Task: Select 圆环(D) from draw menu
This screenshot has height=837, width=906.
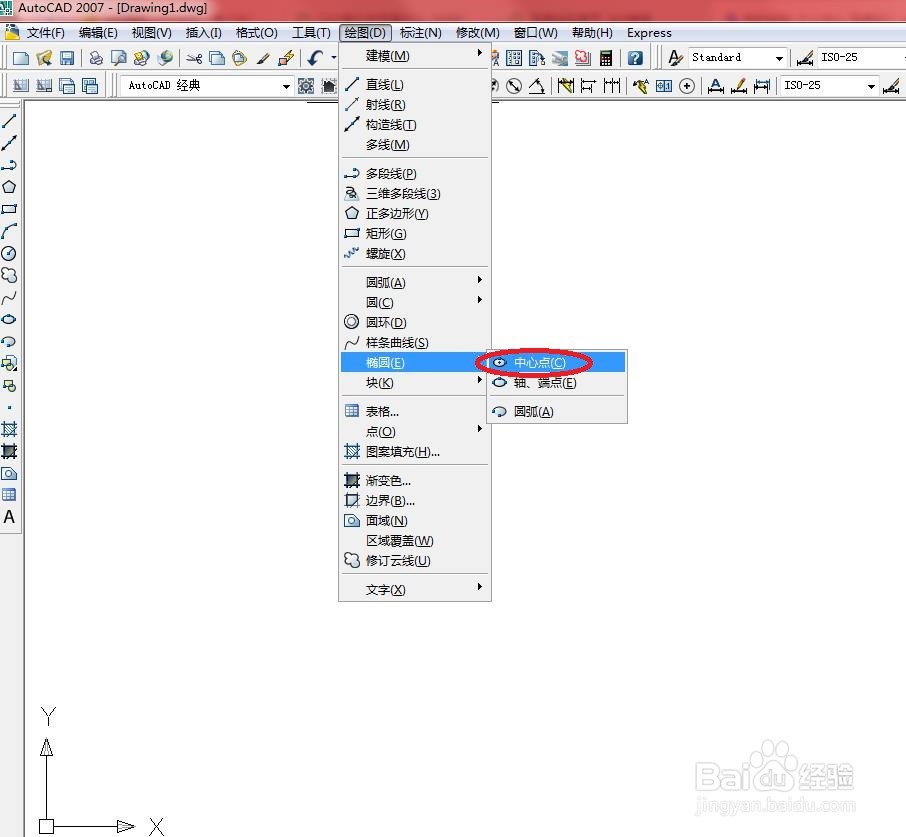Action: tap(415, 323)
